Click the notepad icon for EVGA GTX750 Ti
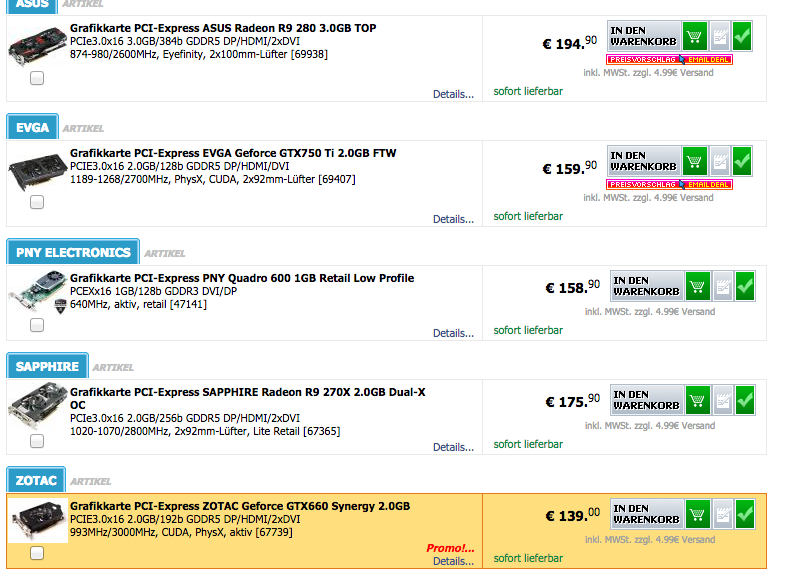Viewport: 787px width, 573px height. 720,161
